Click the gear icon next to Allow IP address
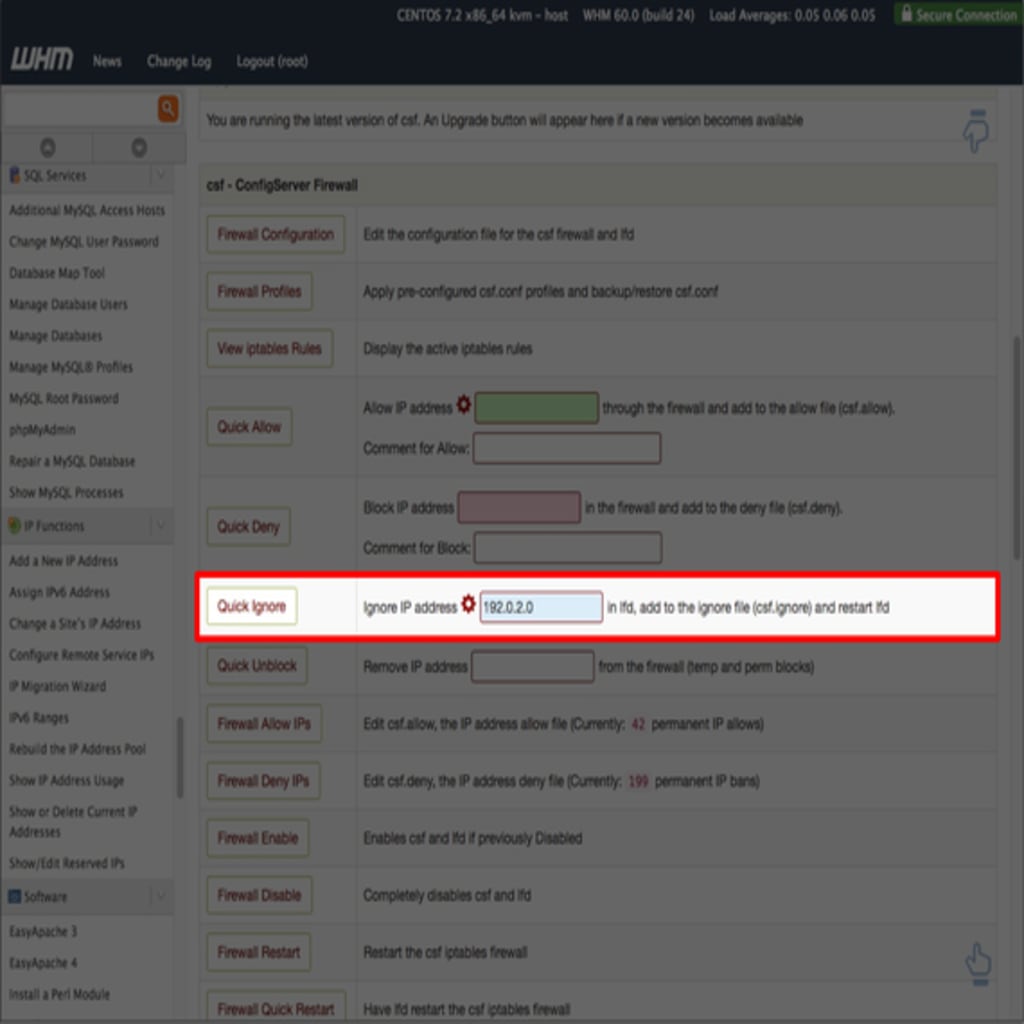 [x=463, y=405]
